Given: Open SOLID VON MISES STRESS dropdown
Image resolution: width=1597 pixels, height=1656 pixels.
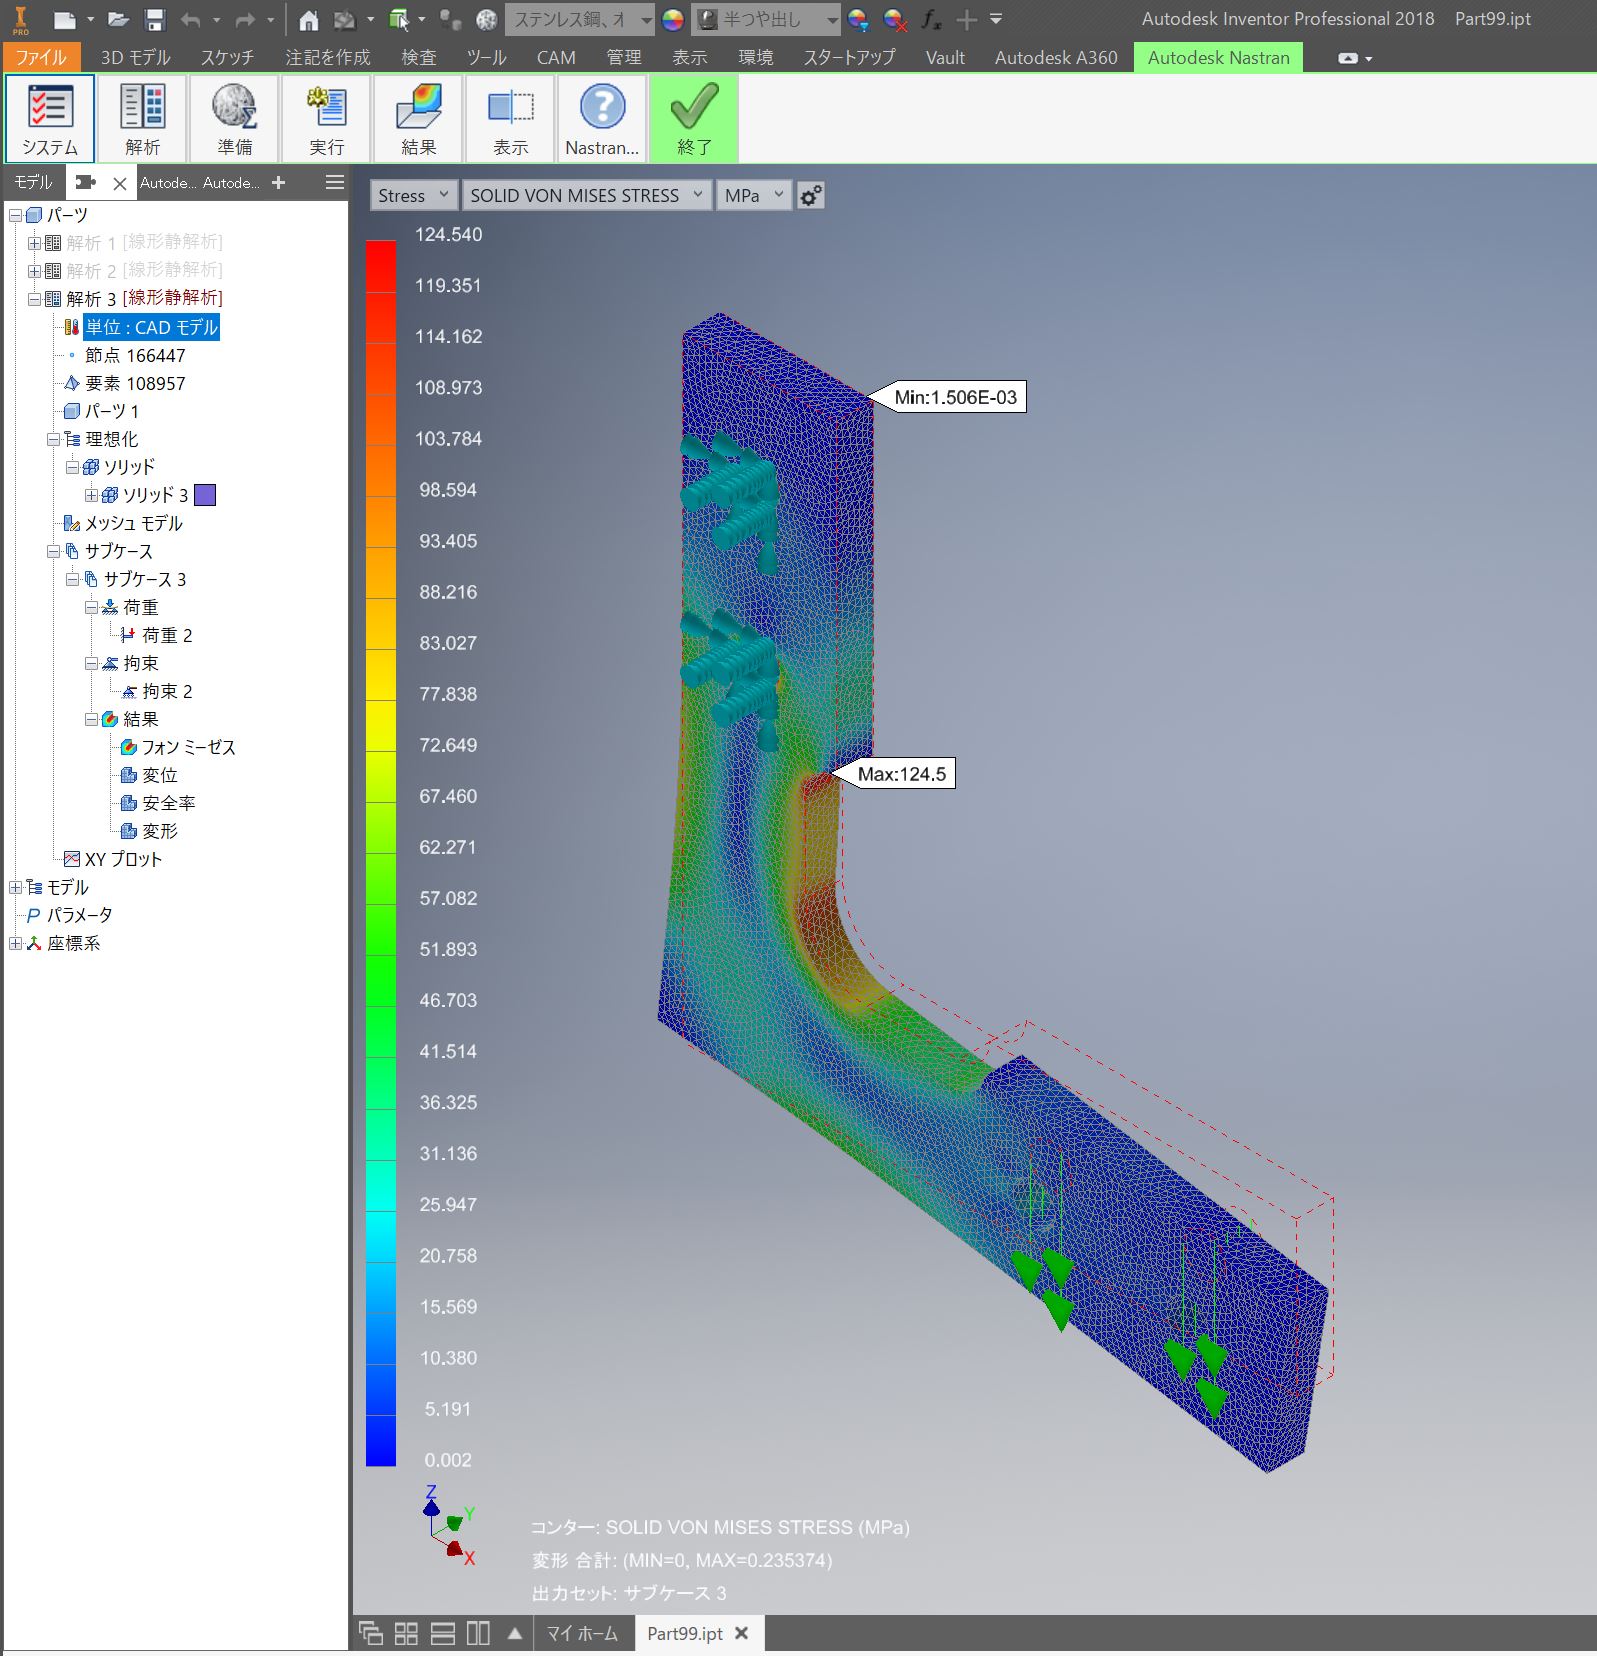Looking at the screenshot, I should coord(587,196).
